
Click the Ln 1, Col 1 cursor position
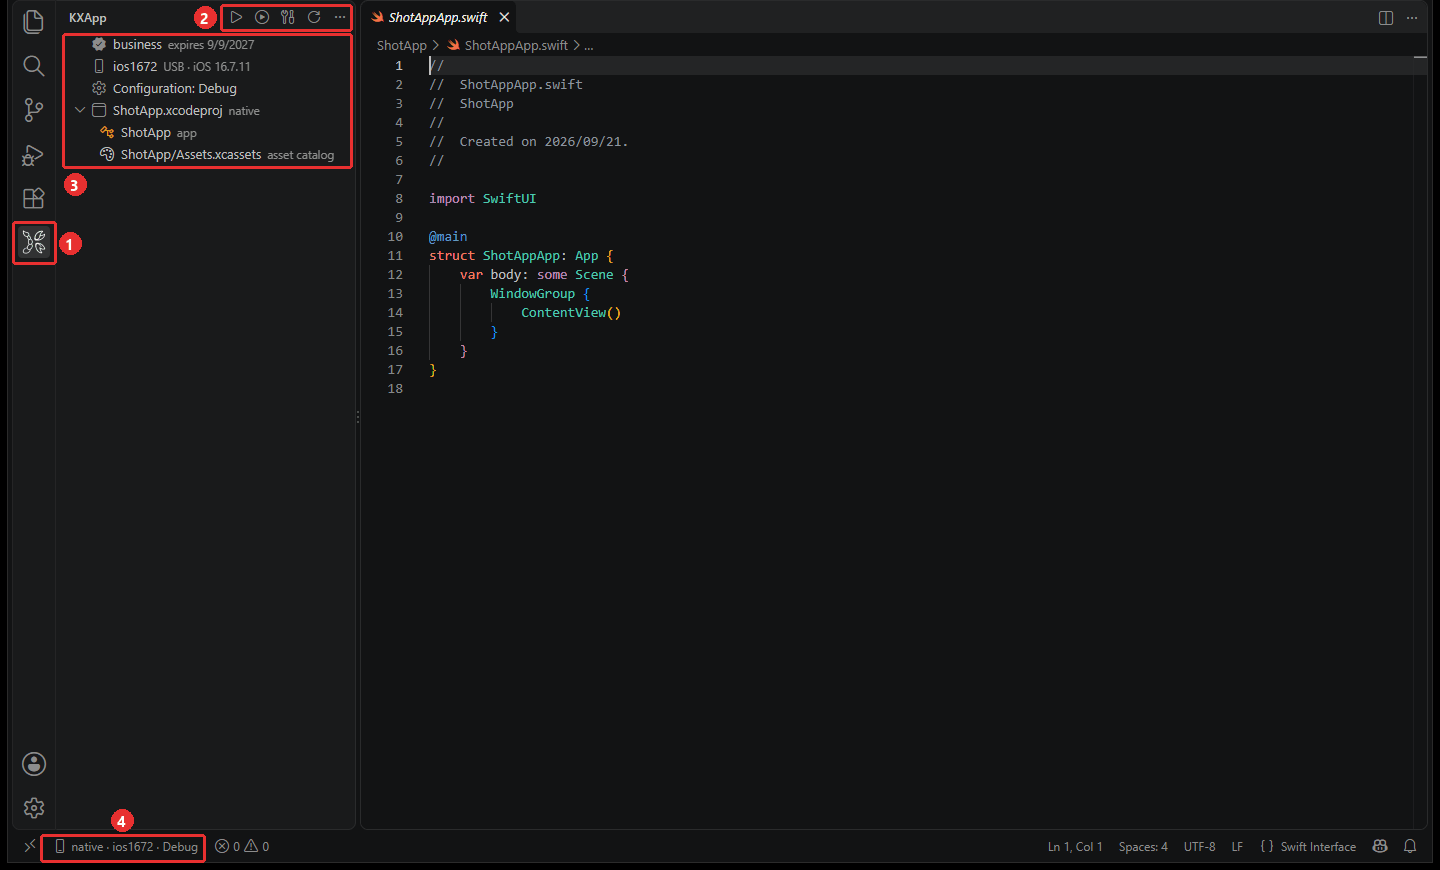[1075, 846]
